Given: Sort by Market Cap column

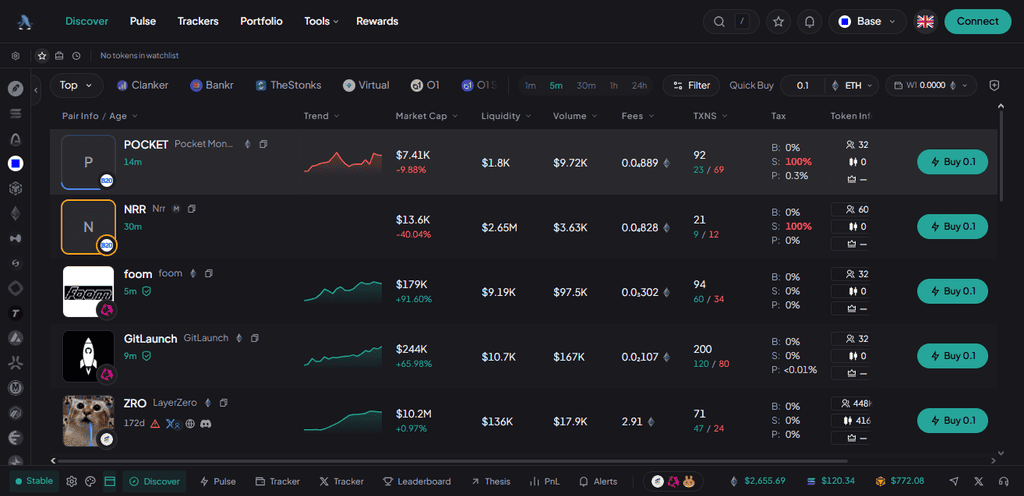Looking at the screenshot, I should click(426, 116).
